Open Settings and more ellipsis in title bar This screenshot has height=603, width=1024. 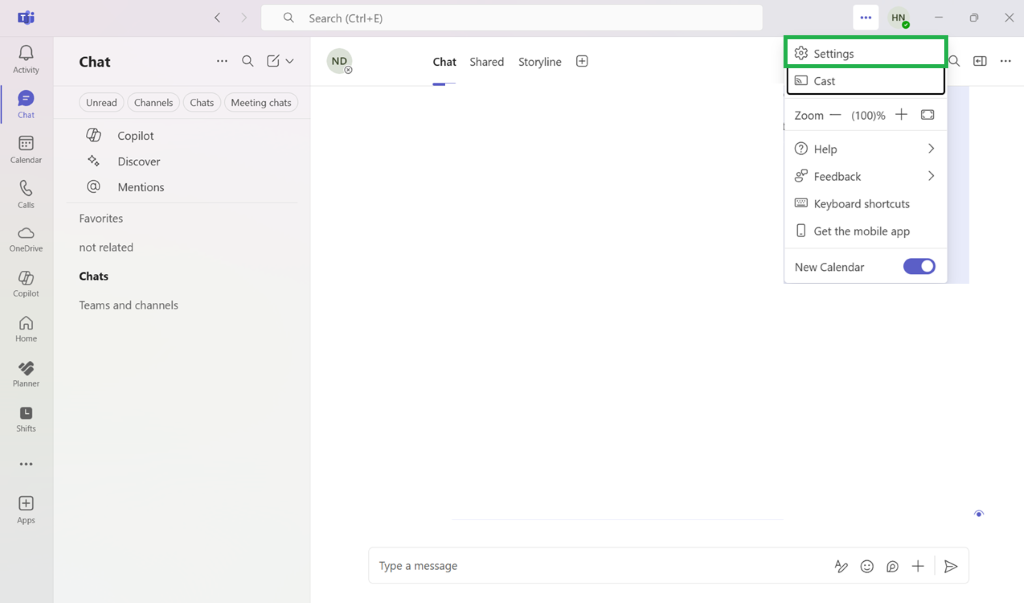pos(866,18)
